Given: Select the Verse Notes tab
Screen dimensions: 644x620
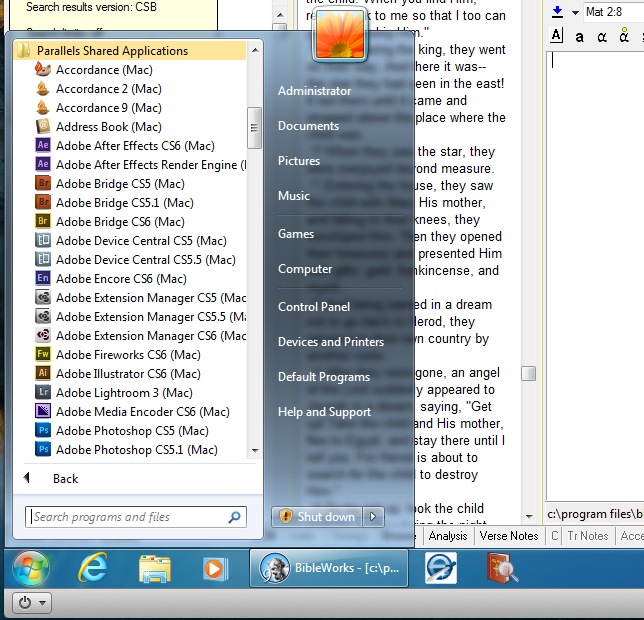Looking at the screenshot, I should pos(509,536).
